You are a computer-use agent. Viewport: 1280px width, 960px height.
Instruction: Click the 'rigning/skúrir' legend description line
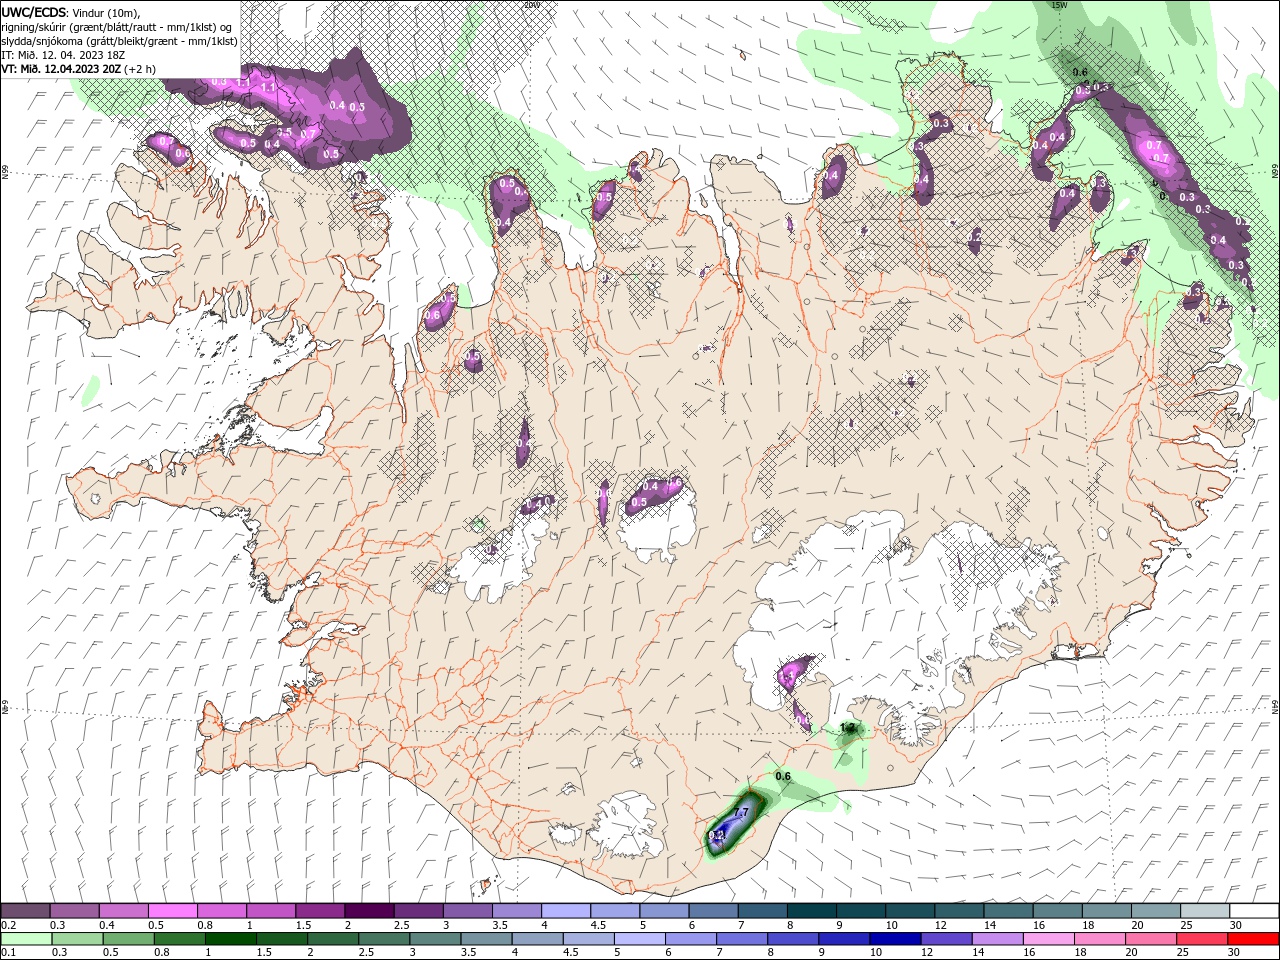pos(116,27)
